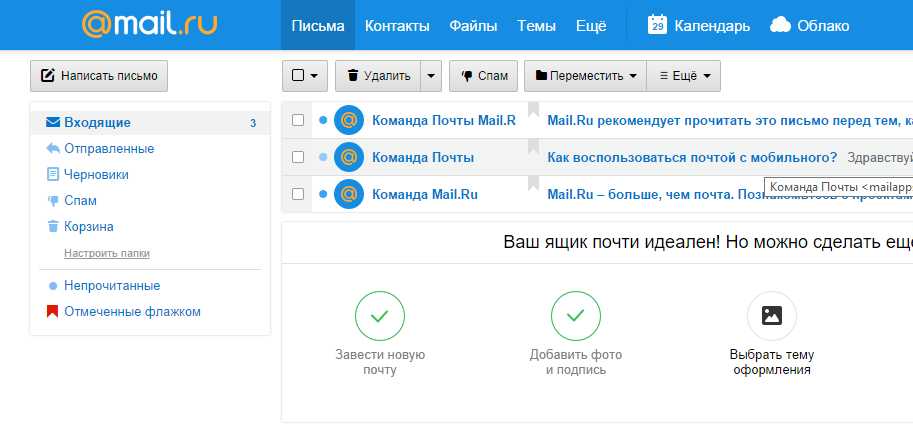Viewport: 913px width, 429px height.
Task: Mark as Спам using toolbar button
Action: (x=484, y=76)
